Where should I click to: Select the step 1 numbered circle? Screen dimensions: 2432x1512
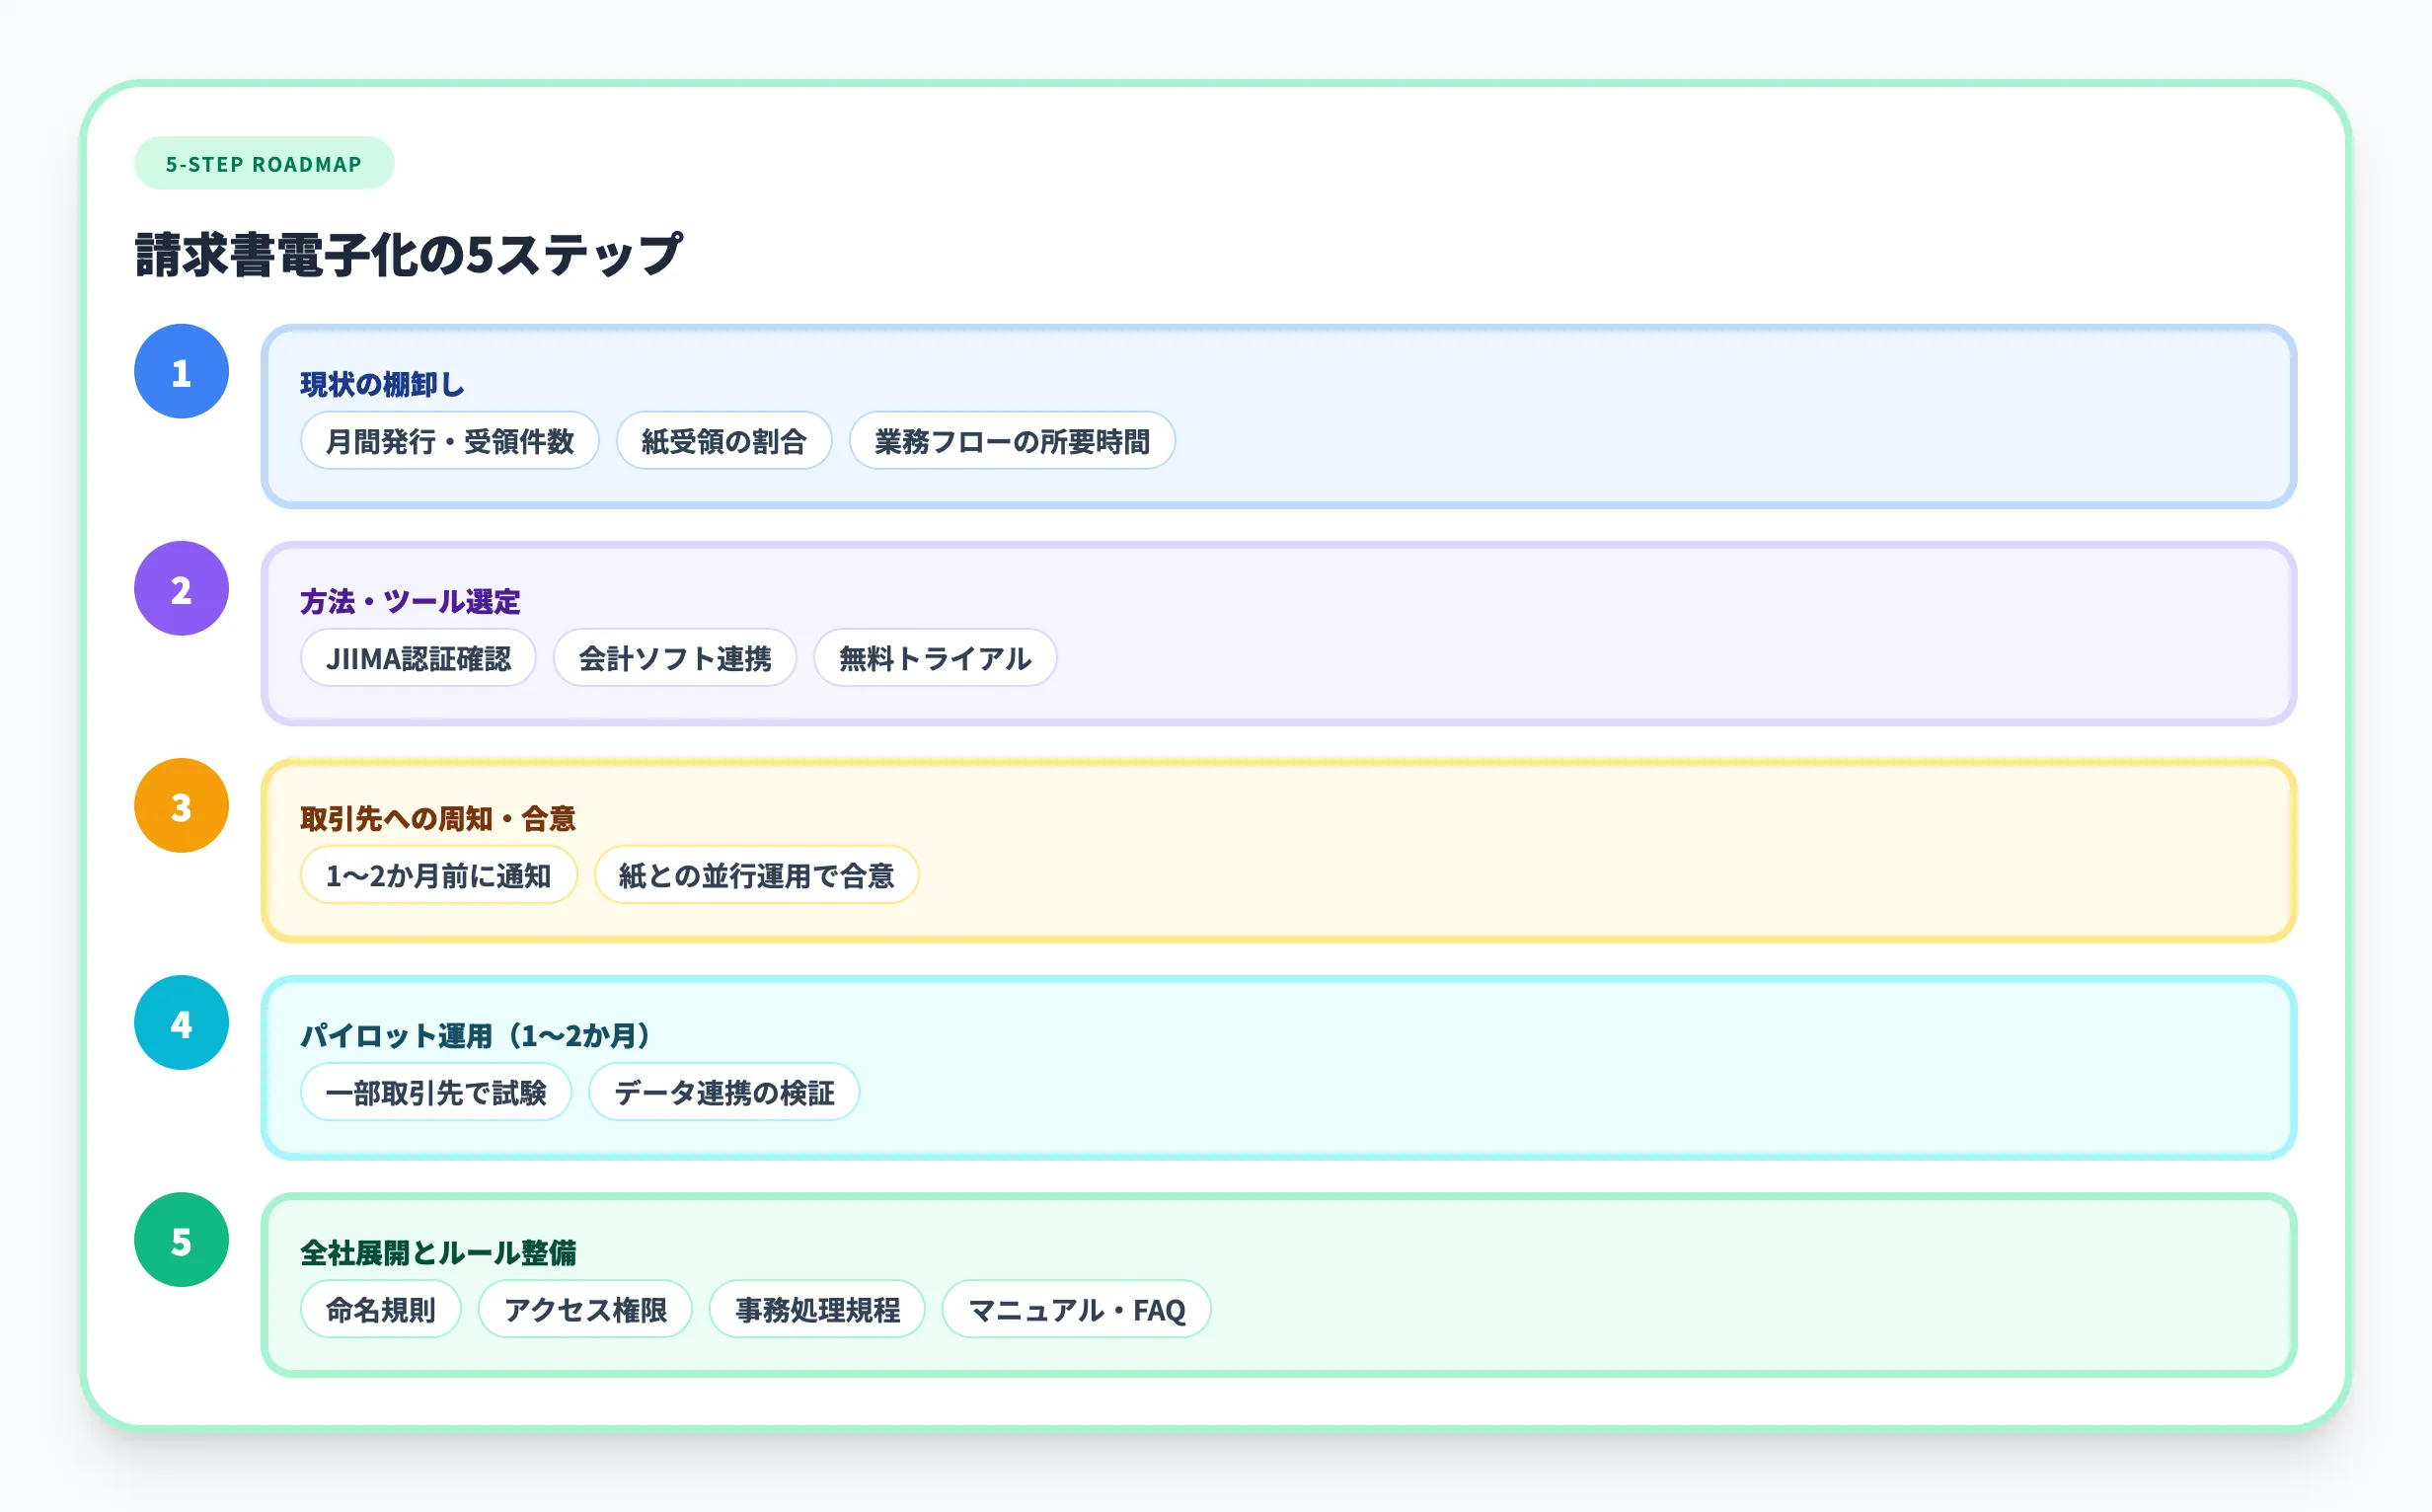pyautogui.click(x=181, y=372)
